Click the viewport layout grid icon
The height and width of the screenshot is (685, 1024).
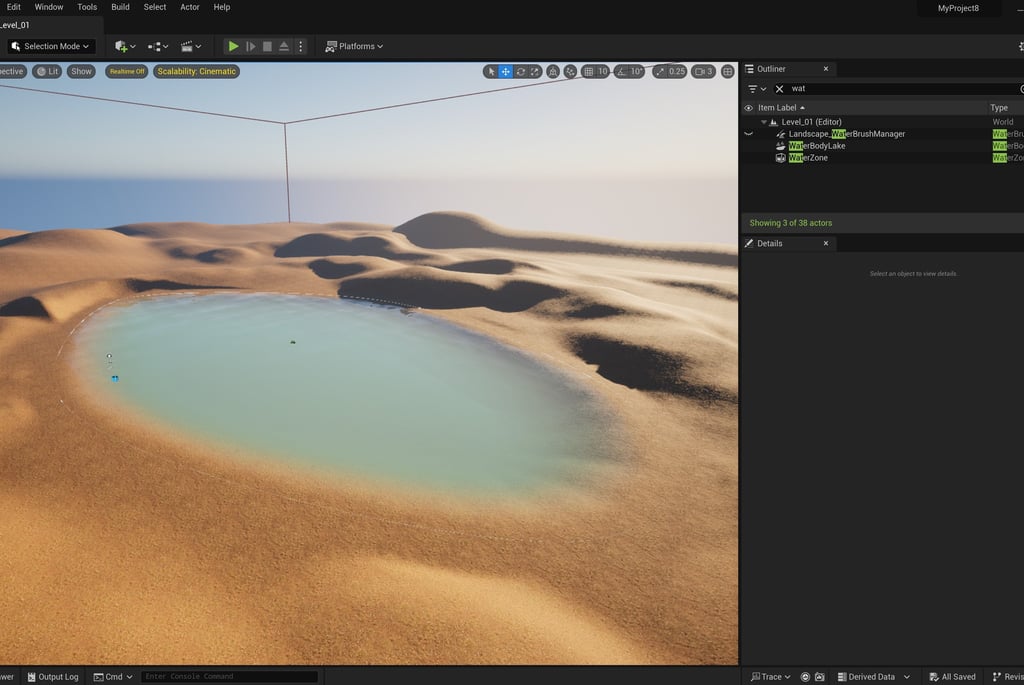[x=728, y=72]
